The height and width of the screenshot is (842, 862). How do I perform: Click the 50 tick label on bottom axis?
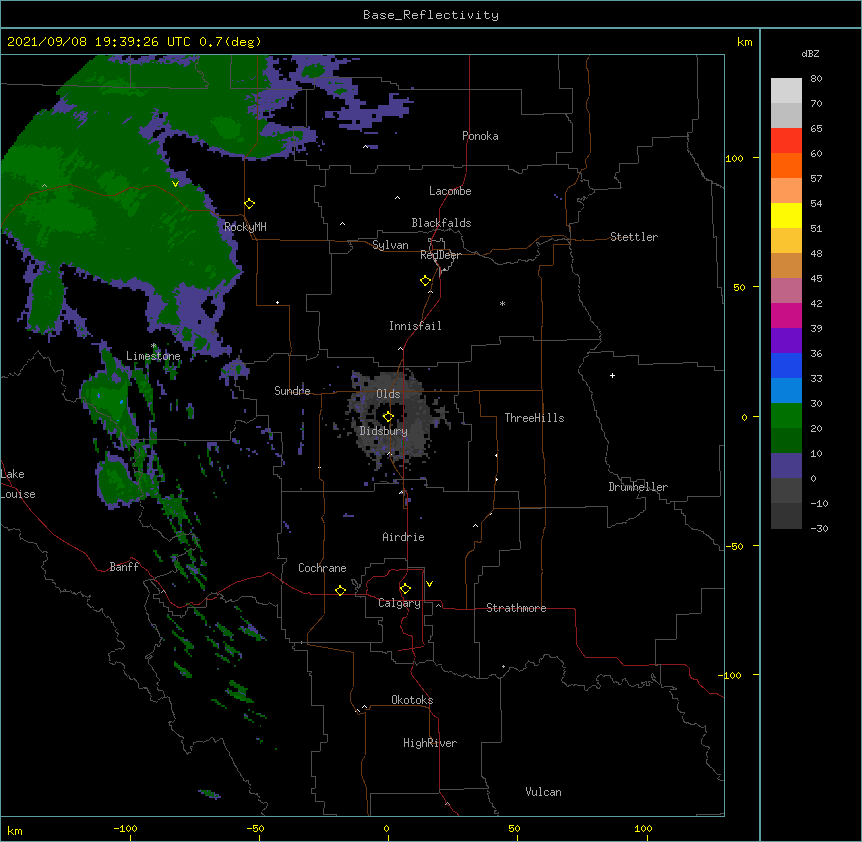(x=514, y=828)
